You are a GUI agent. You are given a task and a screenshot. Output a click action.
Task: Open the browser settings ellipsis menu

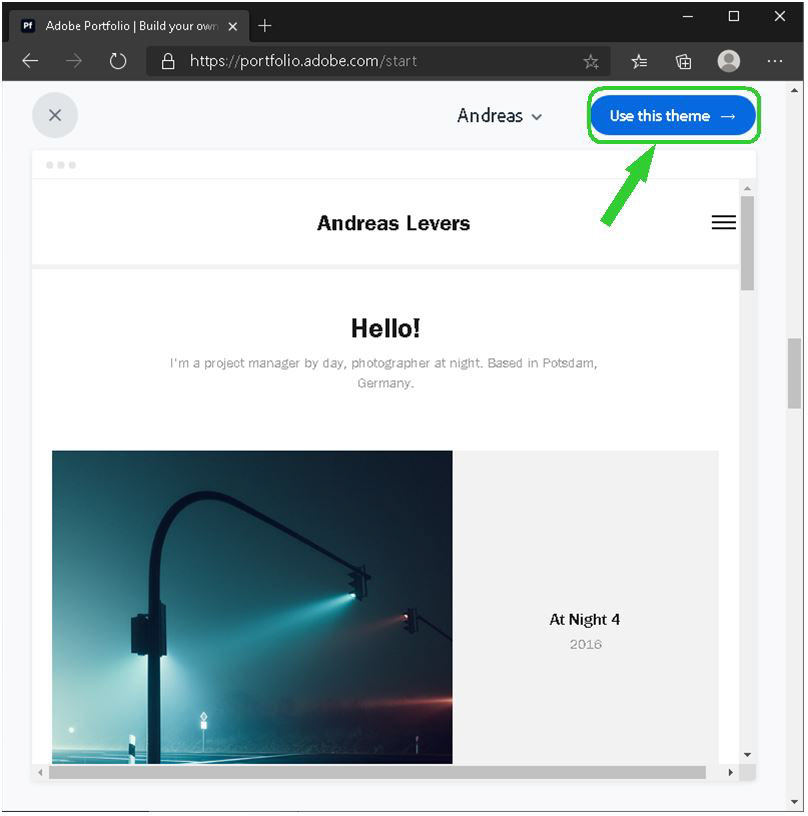click(775, 61)
